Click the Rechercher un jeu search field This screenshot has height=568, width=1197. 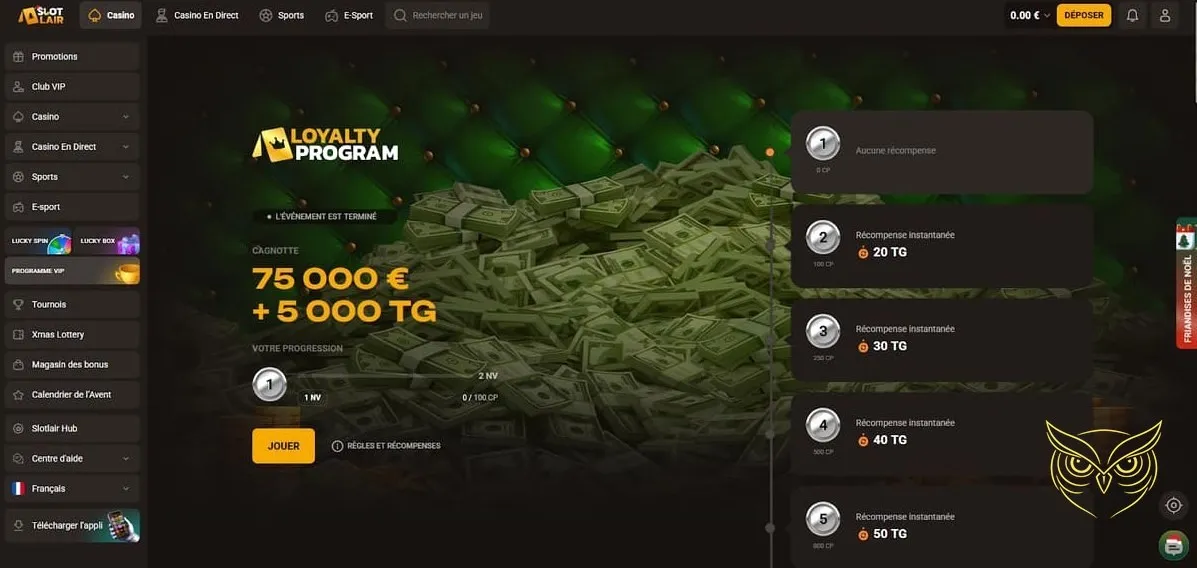(x=437, y=15)
